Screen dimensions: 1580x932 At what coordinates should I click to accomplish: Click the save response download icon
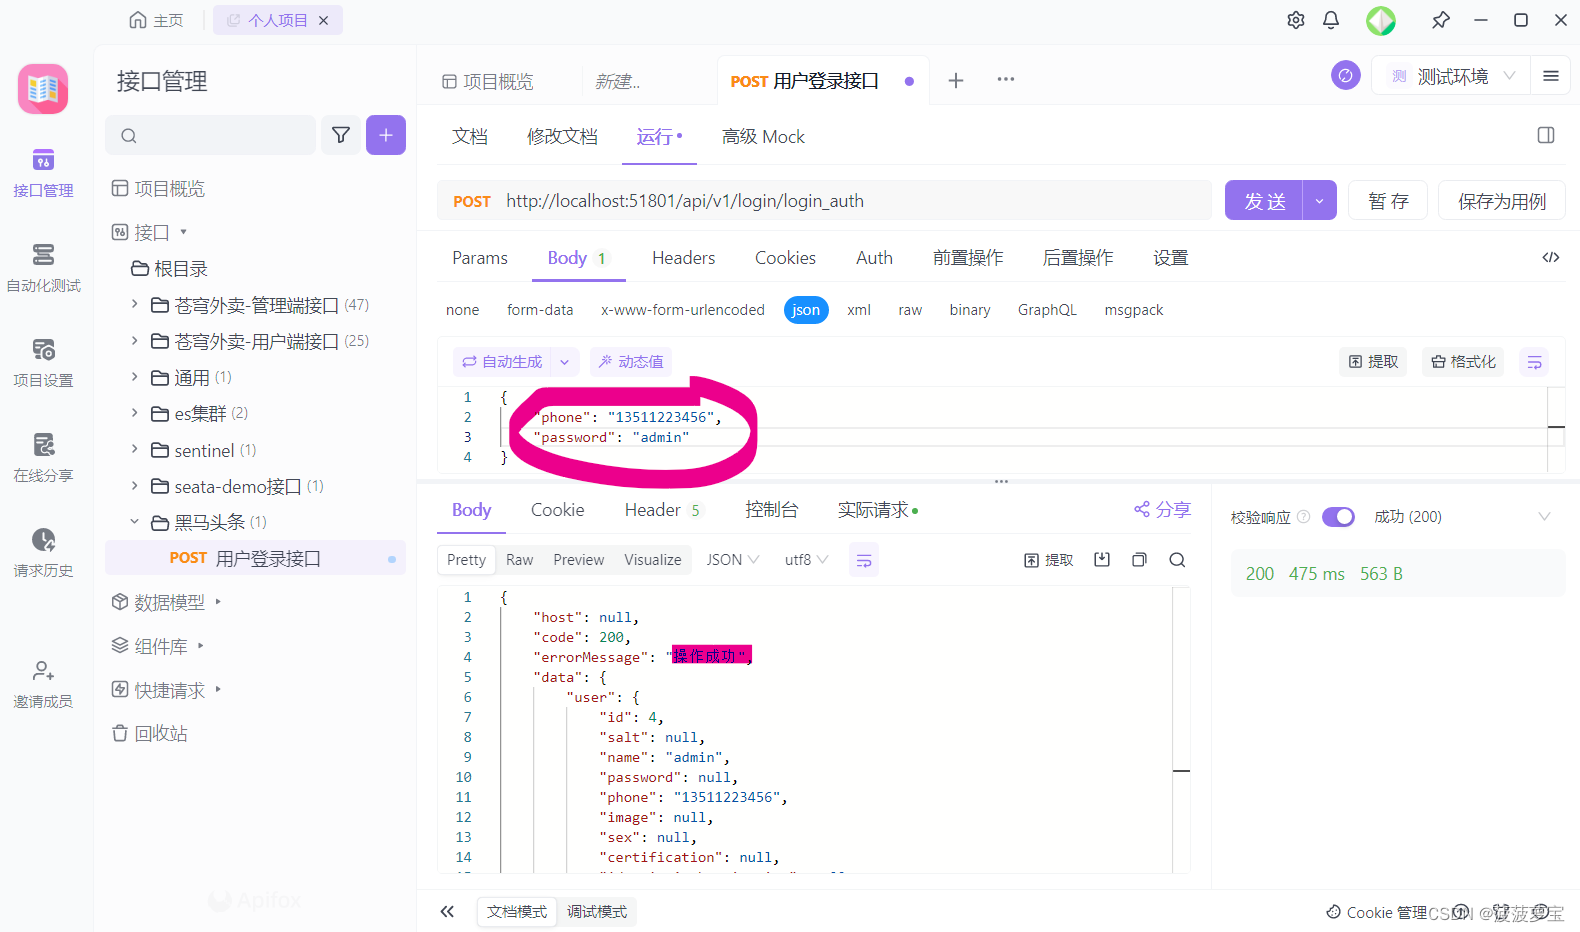tap(1102, 560)
